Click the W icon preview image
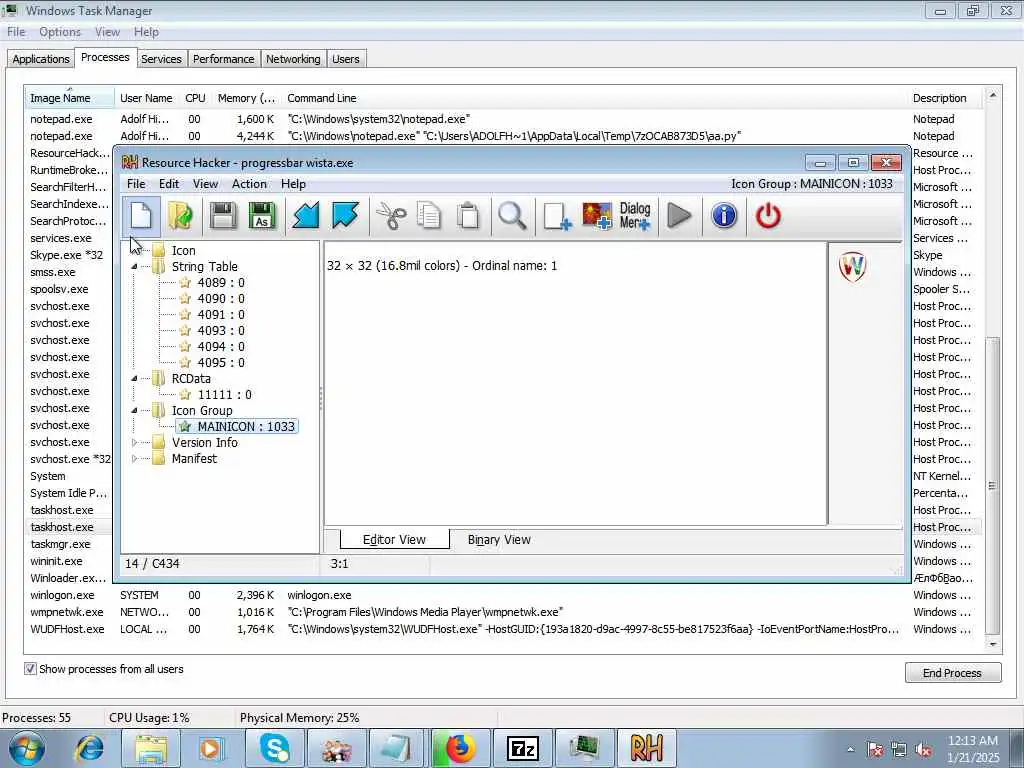Viewport: 1024px width, 768px height. [x=852, y=266]
